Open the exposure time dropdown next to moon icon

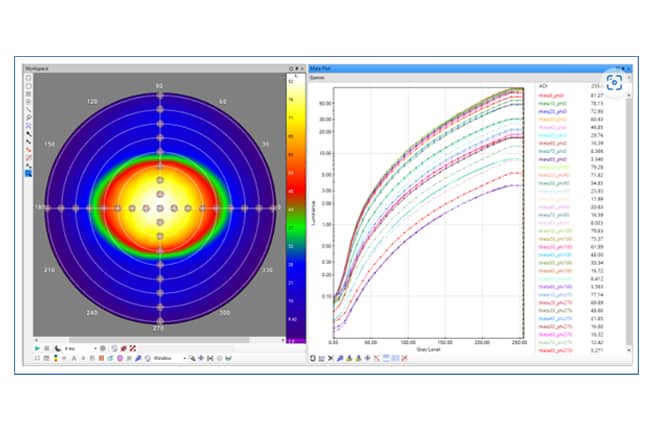tap(80, 348)
